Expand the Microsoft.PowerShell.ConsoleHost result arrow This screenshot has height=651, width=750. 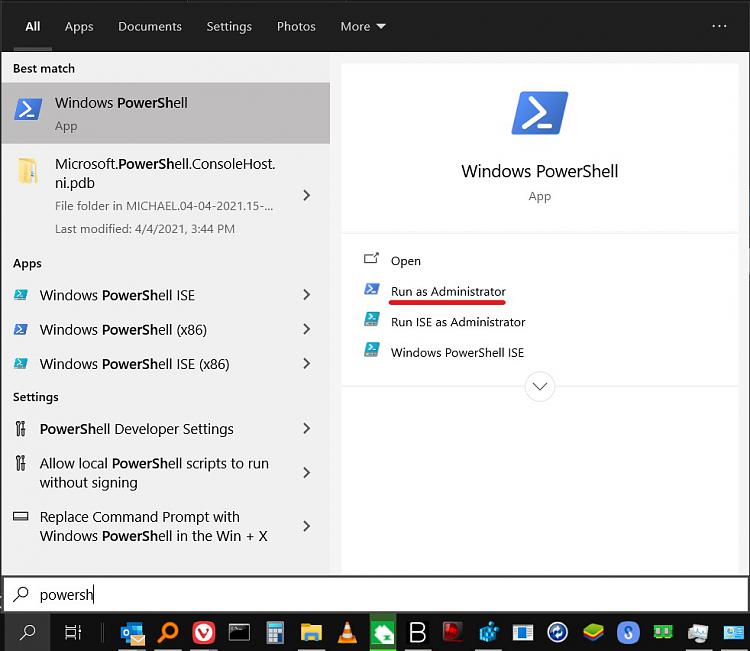click(x=307, y=195)
